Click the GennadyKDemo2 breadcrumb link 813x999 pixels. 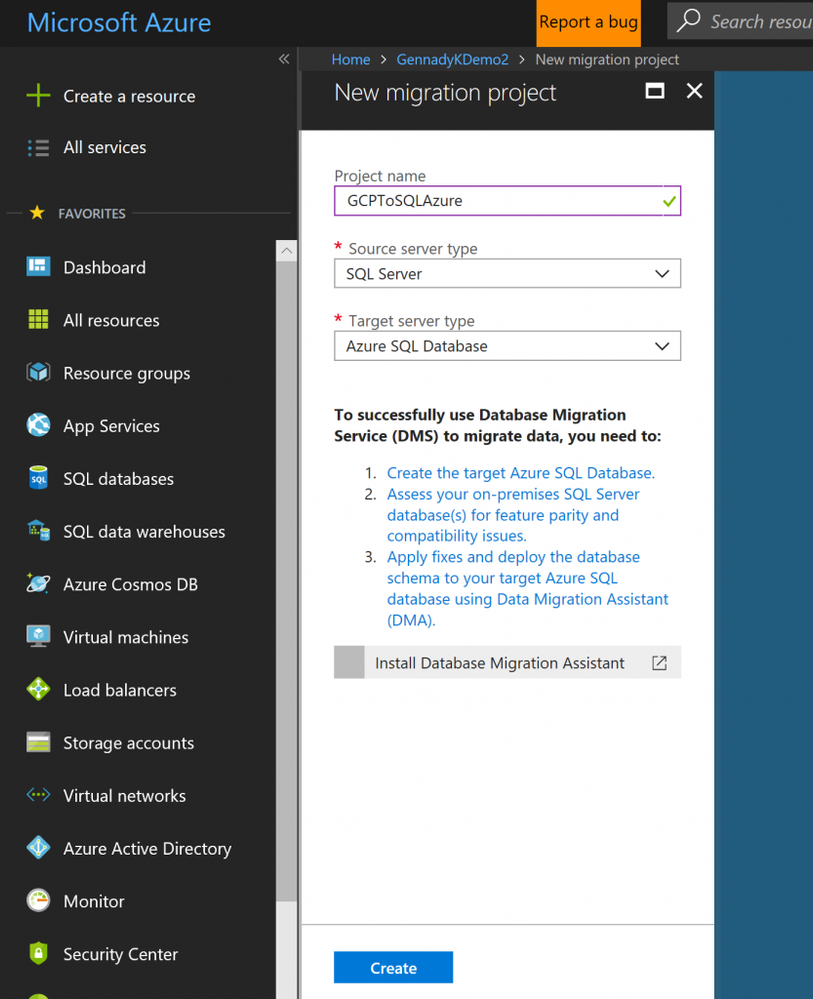coord(452,59)
